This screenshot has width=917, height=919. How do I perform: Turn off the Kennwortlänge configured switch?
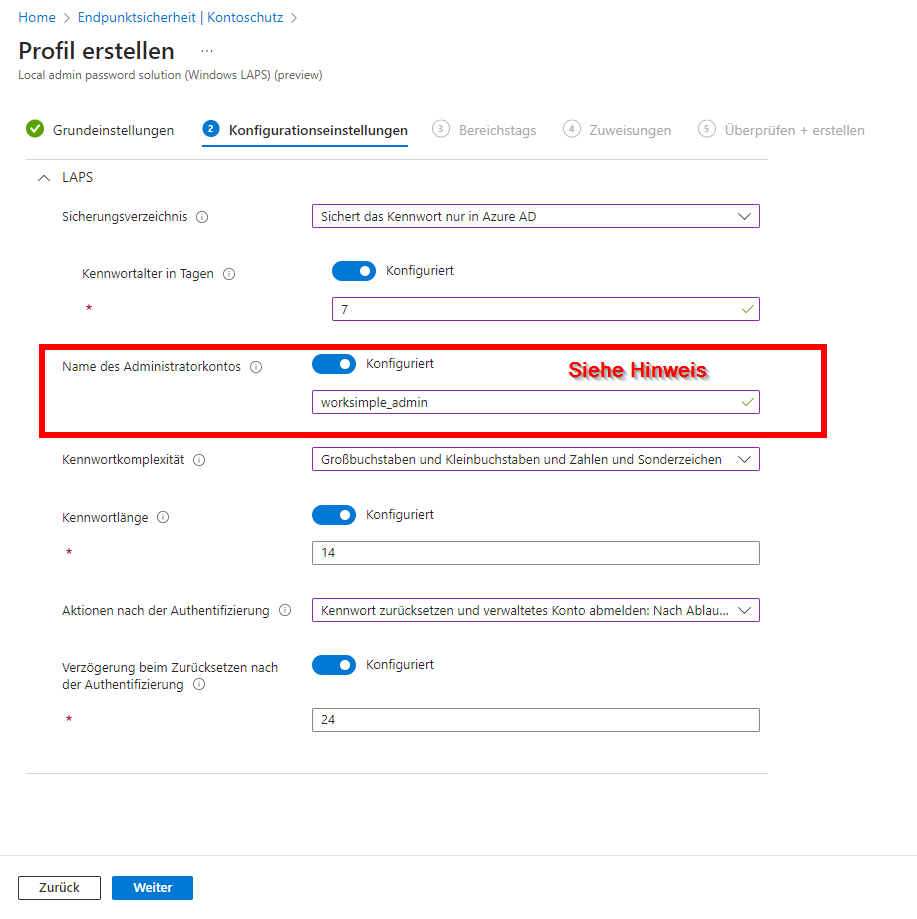tap(334, 515)
